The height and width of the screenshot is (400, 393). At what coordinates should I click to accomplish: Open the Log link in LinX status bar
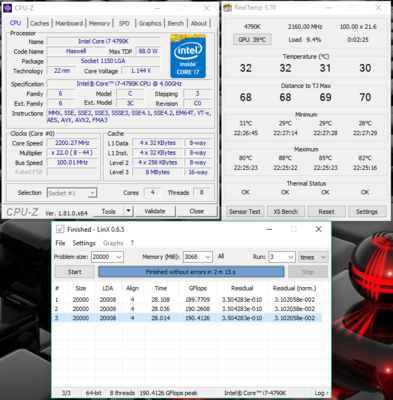[x=321, y=393]
